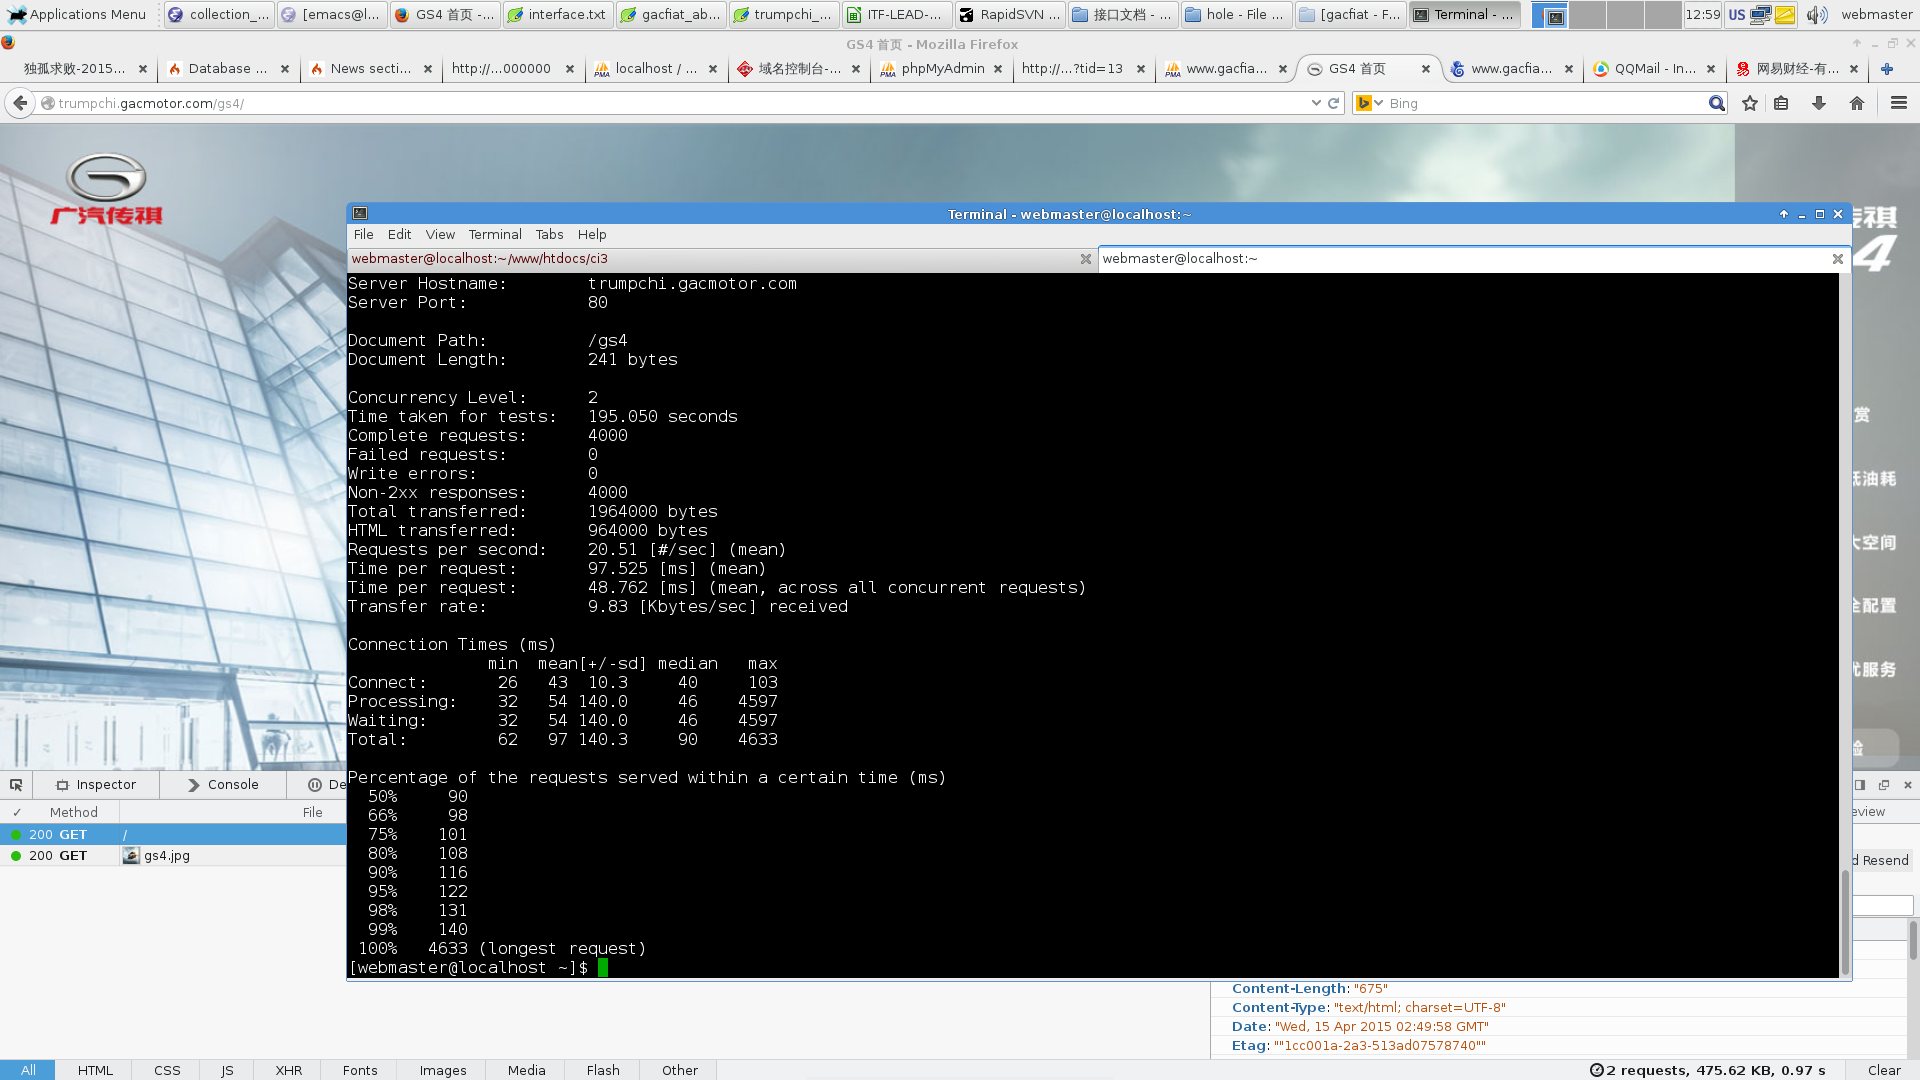Open the terminal Edit menu
The image size is (1920, 1080).
399,235
